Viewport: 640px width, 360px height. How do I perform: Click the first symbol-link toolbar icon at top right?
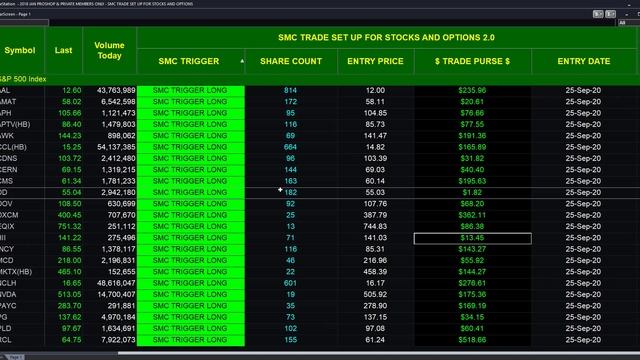tap(598, 14)
